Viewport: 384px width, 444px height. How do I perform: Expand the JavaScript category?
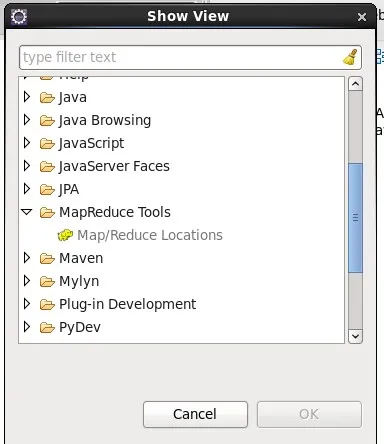pos(27,143)
